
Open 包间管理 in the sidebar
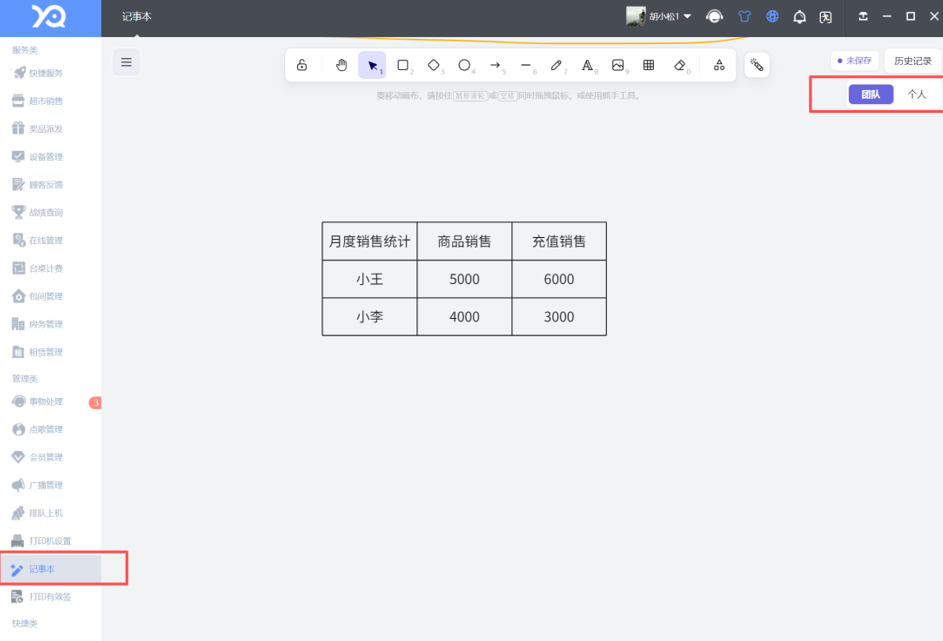click(51, 296)
